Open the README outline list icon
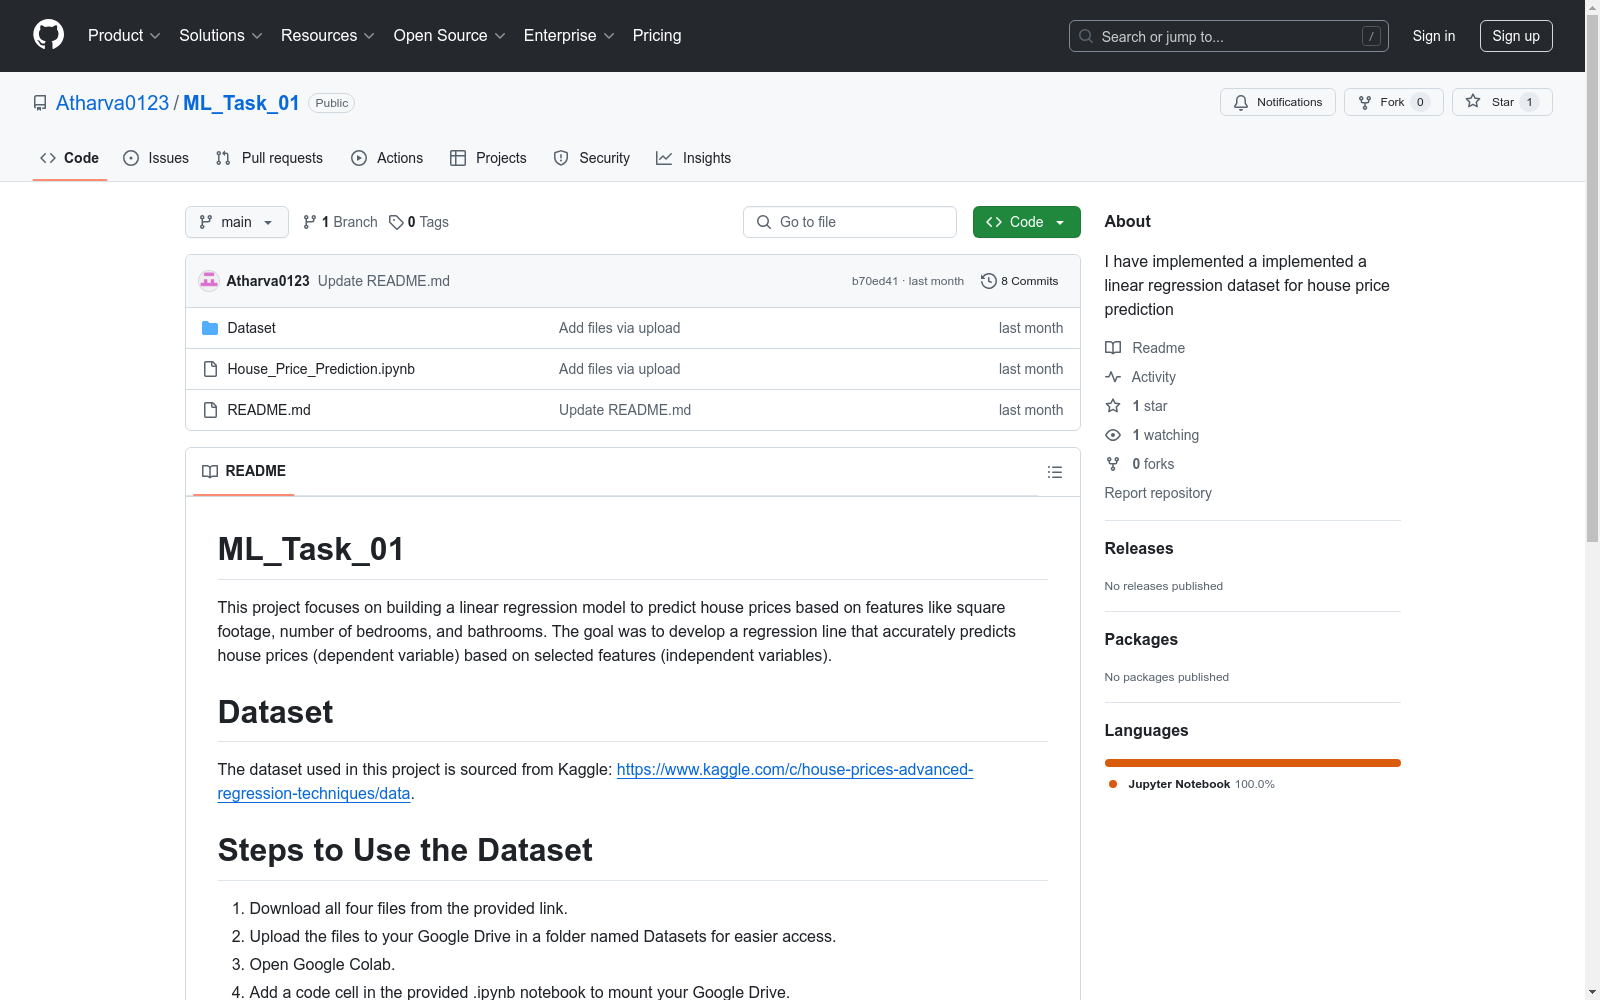1600x1000 pixels. pos(1054,472)
